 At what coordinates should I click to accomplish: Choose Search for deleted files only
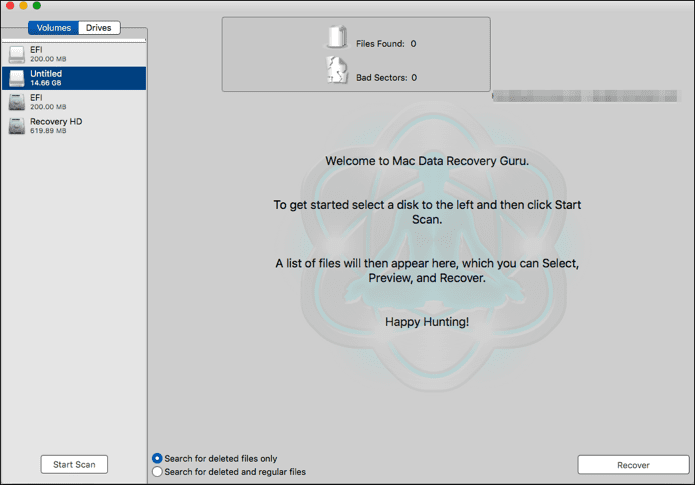[157, 458]
